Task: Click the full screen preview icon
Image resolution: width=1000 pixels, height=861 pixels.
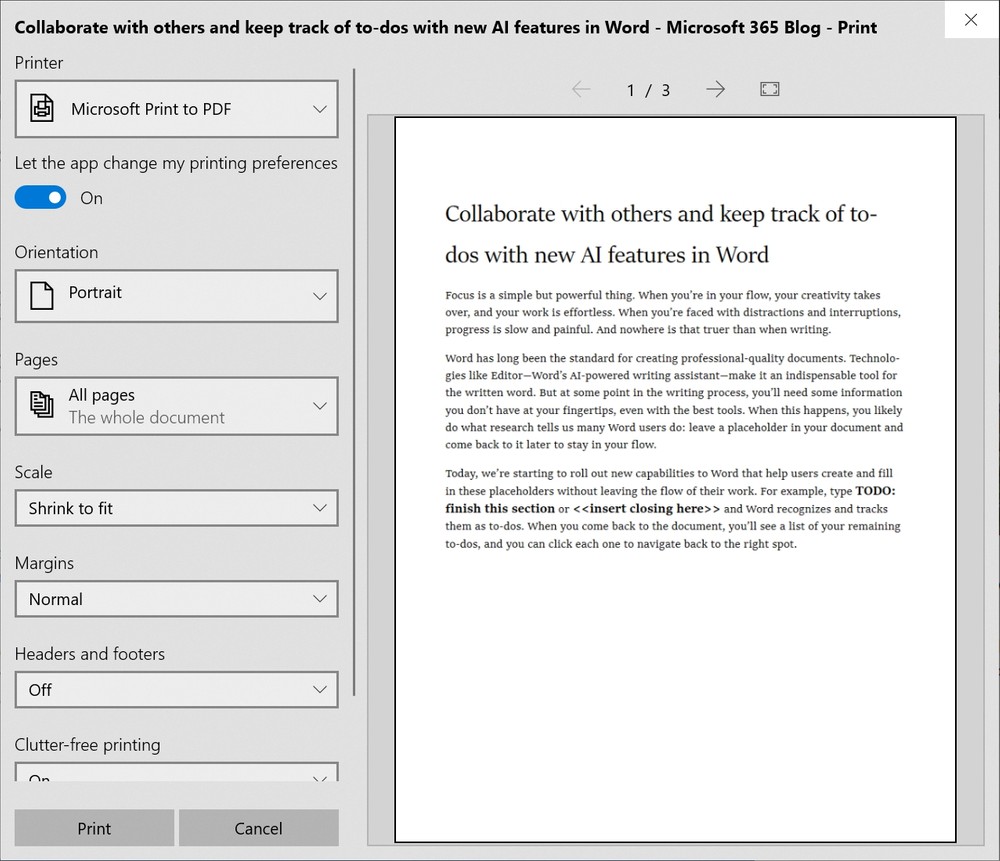Action: tap(769, 90)
